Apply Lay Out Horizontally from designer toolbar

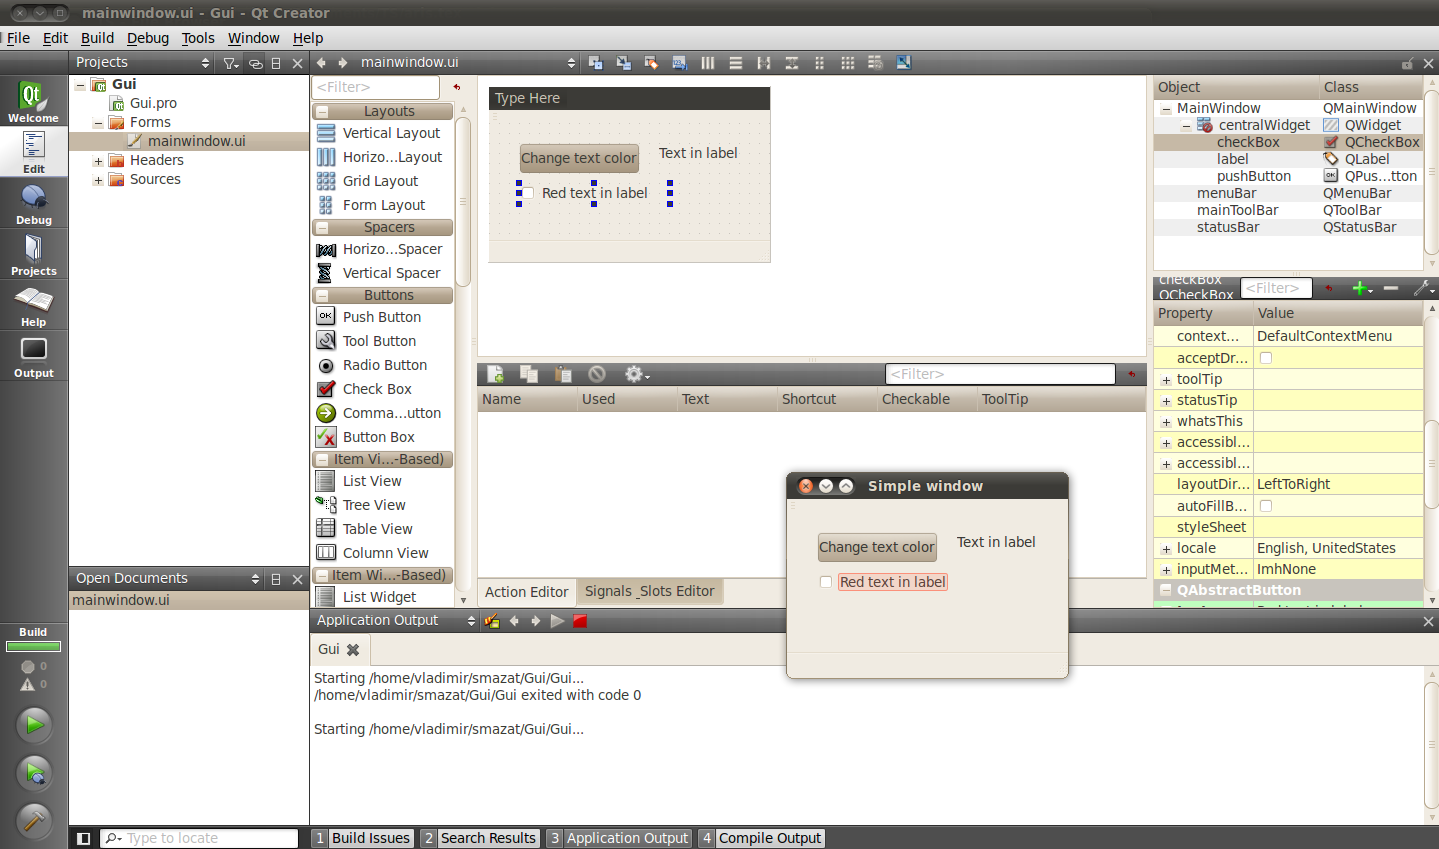[707, 62]
